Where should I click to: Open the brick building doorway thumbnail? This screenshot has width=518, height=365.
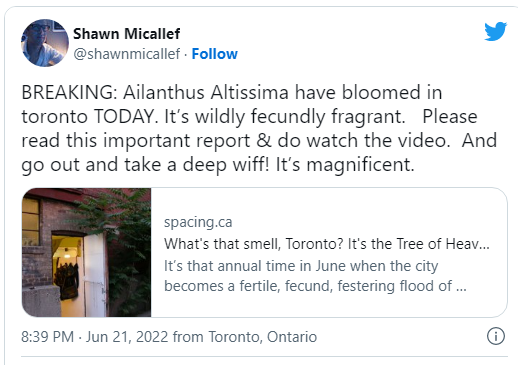click(x=86, y=252)
